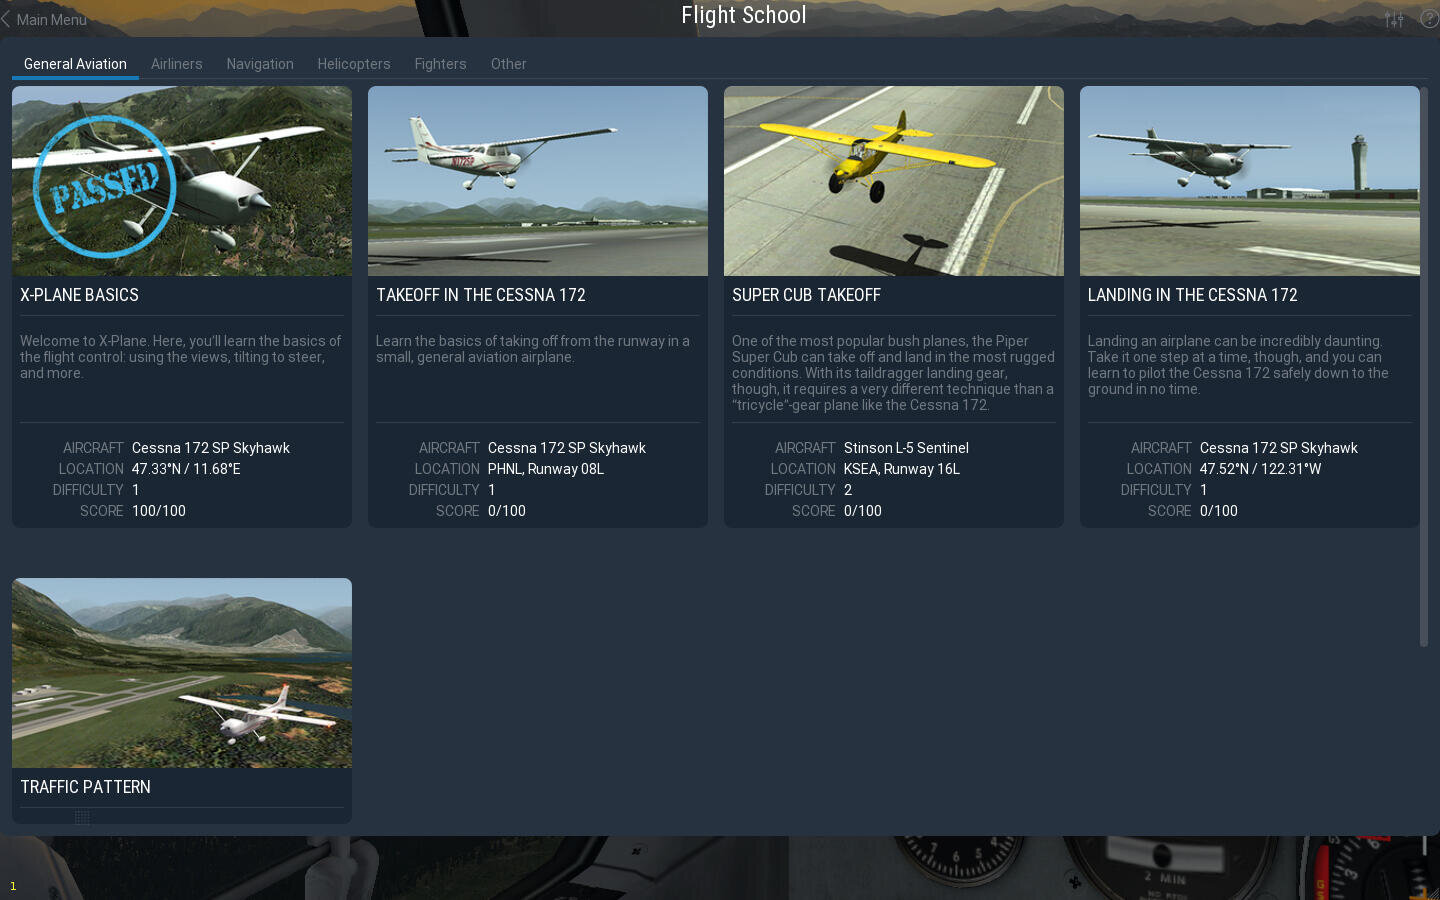The height and width of the screenshot is (900, 1440).
Task: Click the Super Cub difficulty value 2
Action: coord(848,490)
